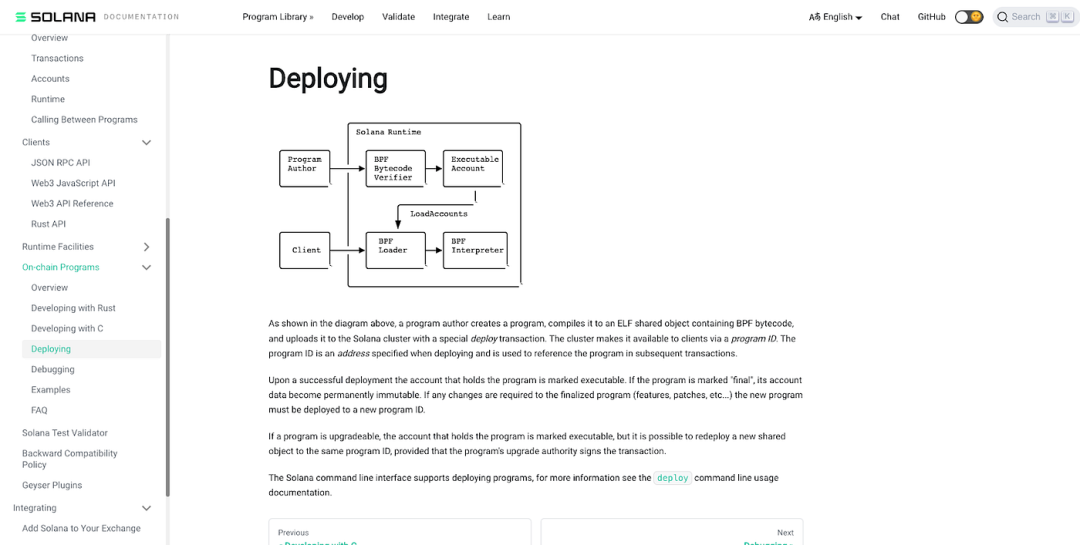This screenshot has height=545, width=1080.
Task: Click the deployment diagram image
Action: coord(400,205)
